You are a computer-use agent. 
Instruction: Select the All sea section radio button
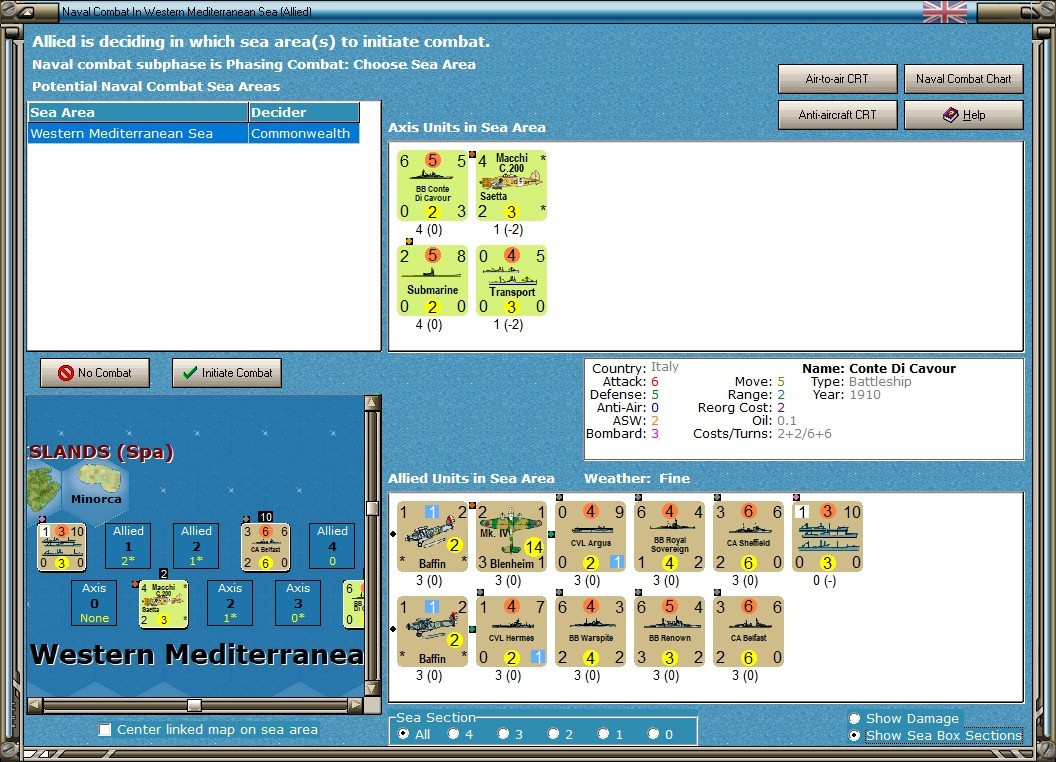point(403,734)
